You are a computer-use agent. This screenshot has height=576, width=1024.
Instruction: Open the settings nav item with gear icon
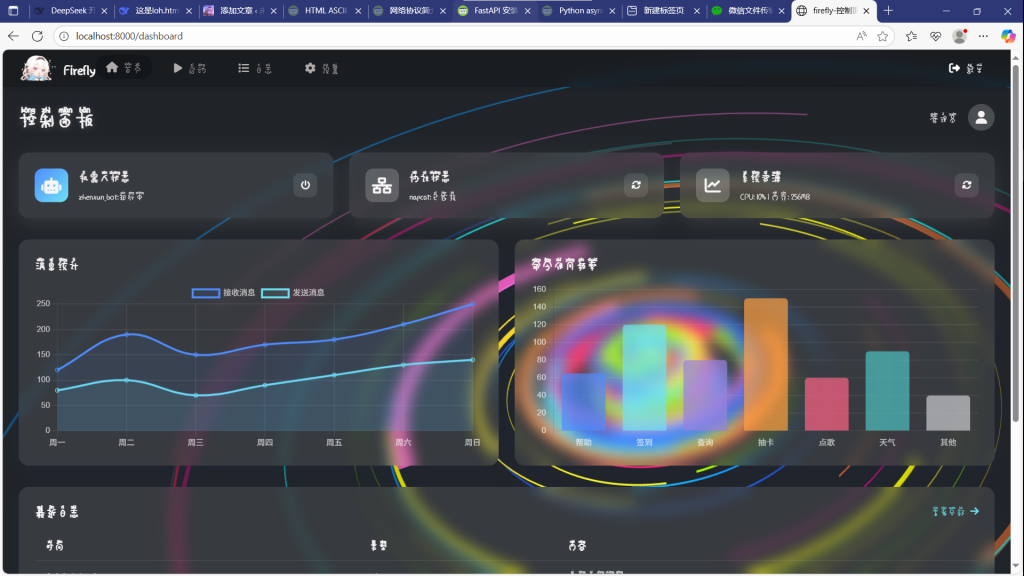321,68
